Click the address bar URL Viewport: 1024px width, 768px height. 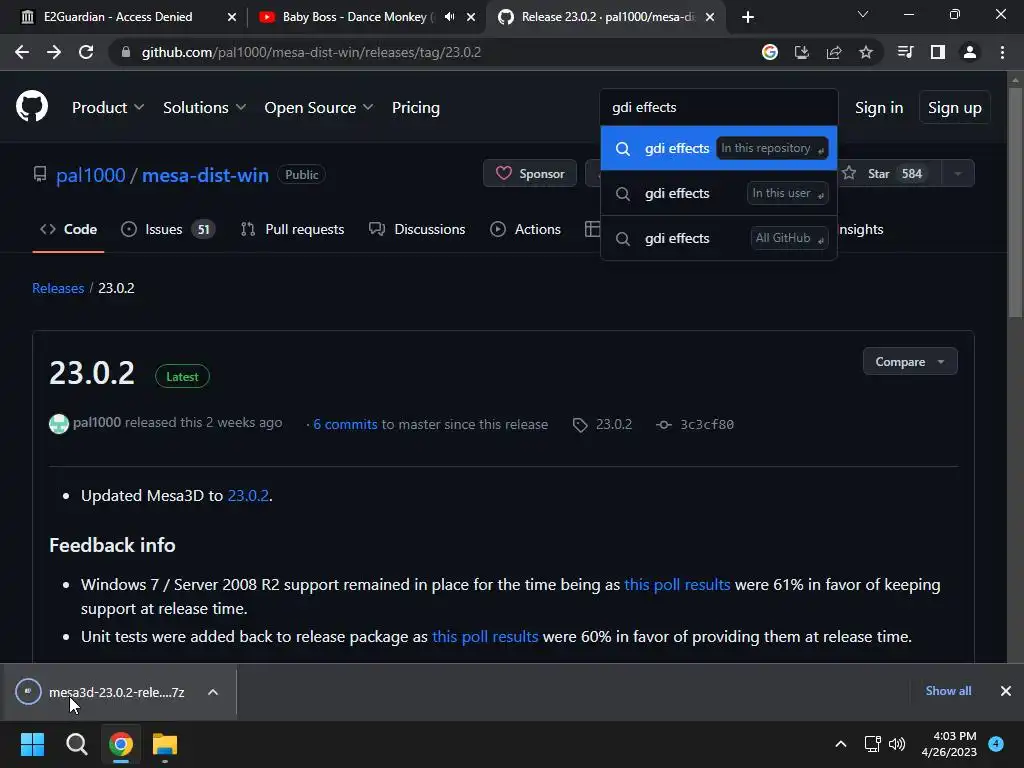coord(311,52)
